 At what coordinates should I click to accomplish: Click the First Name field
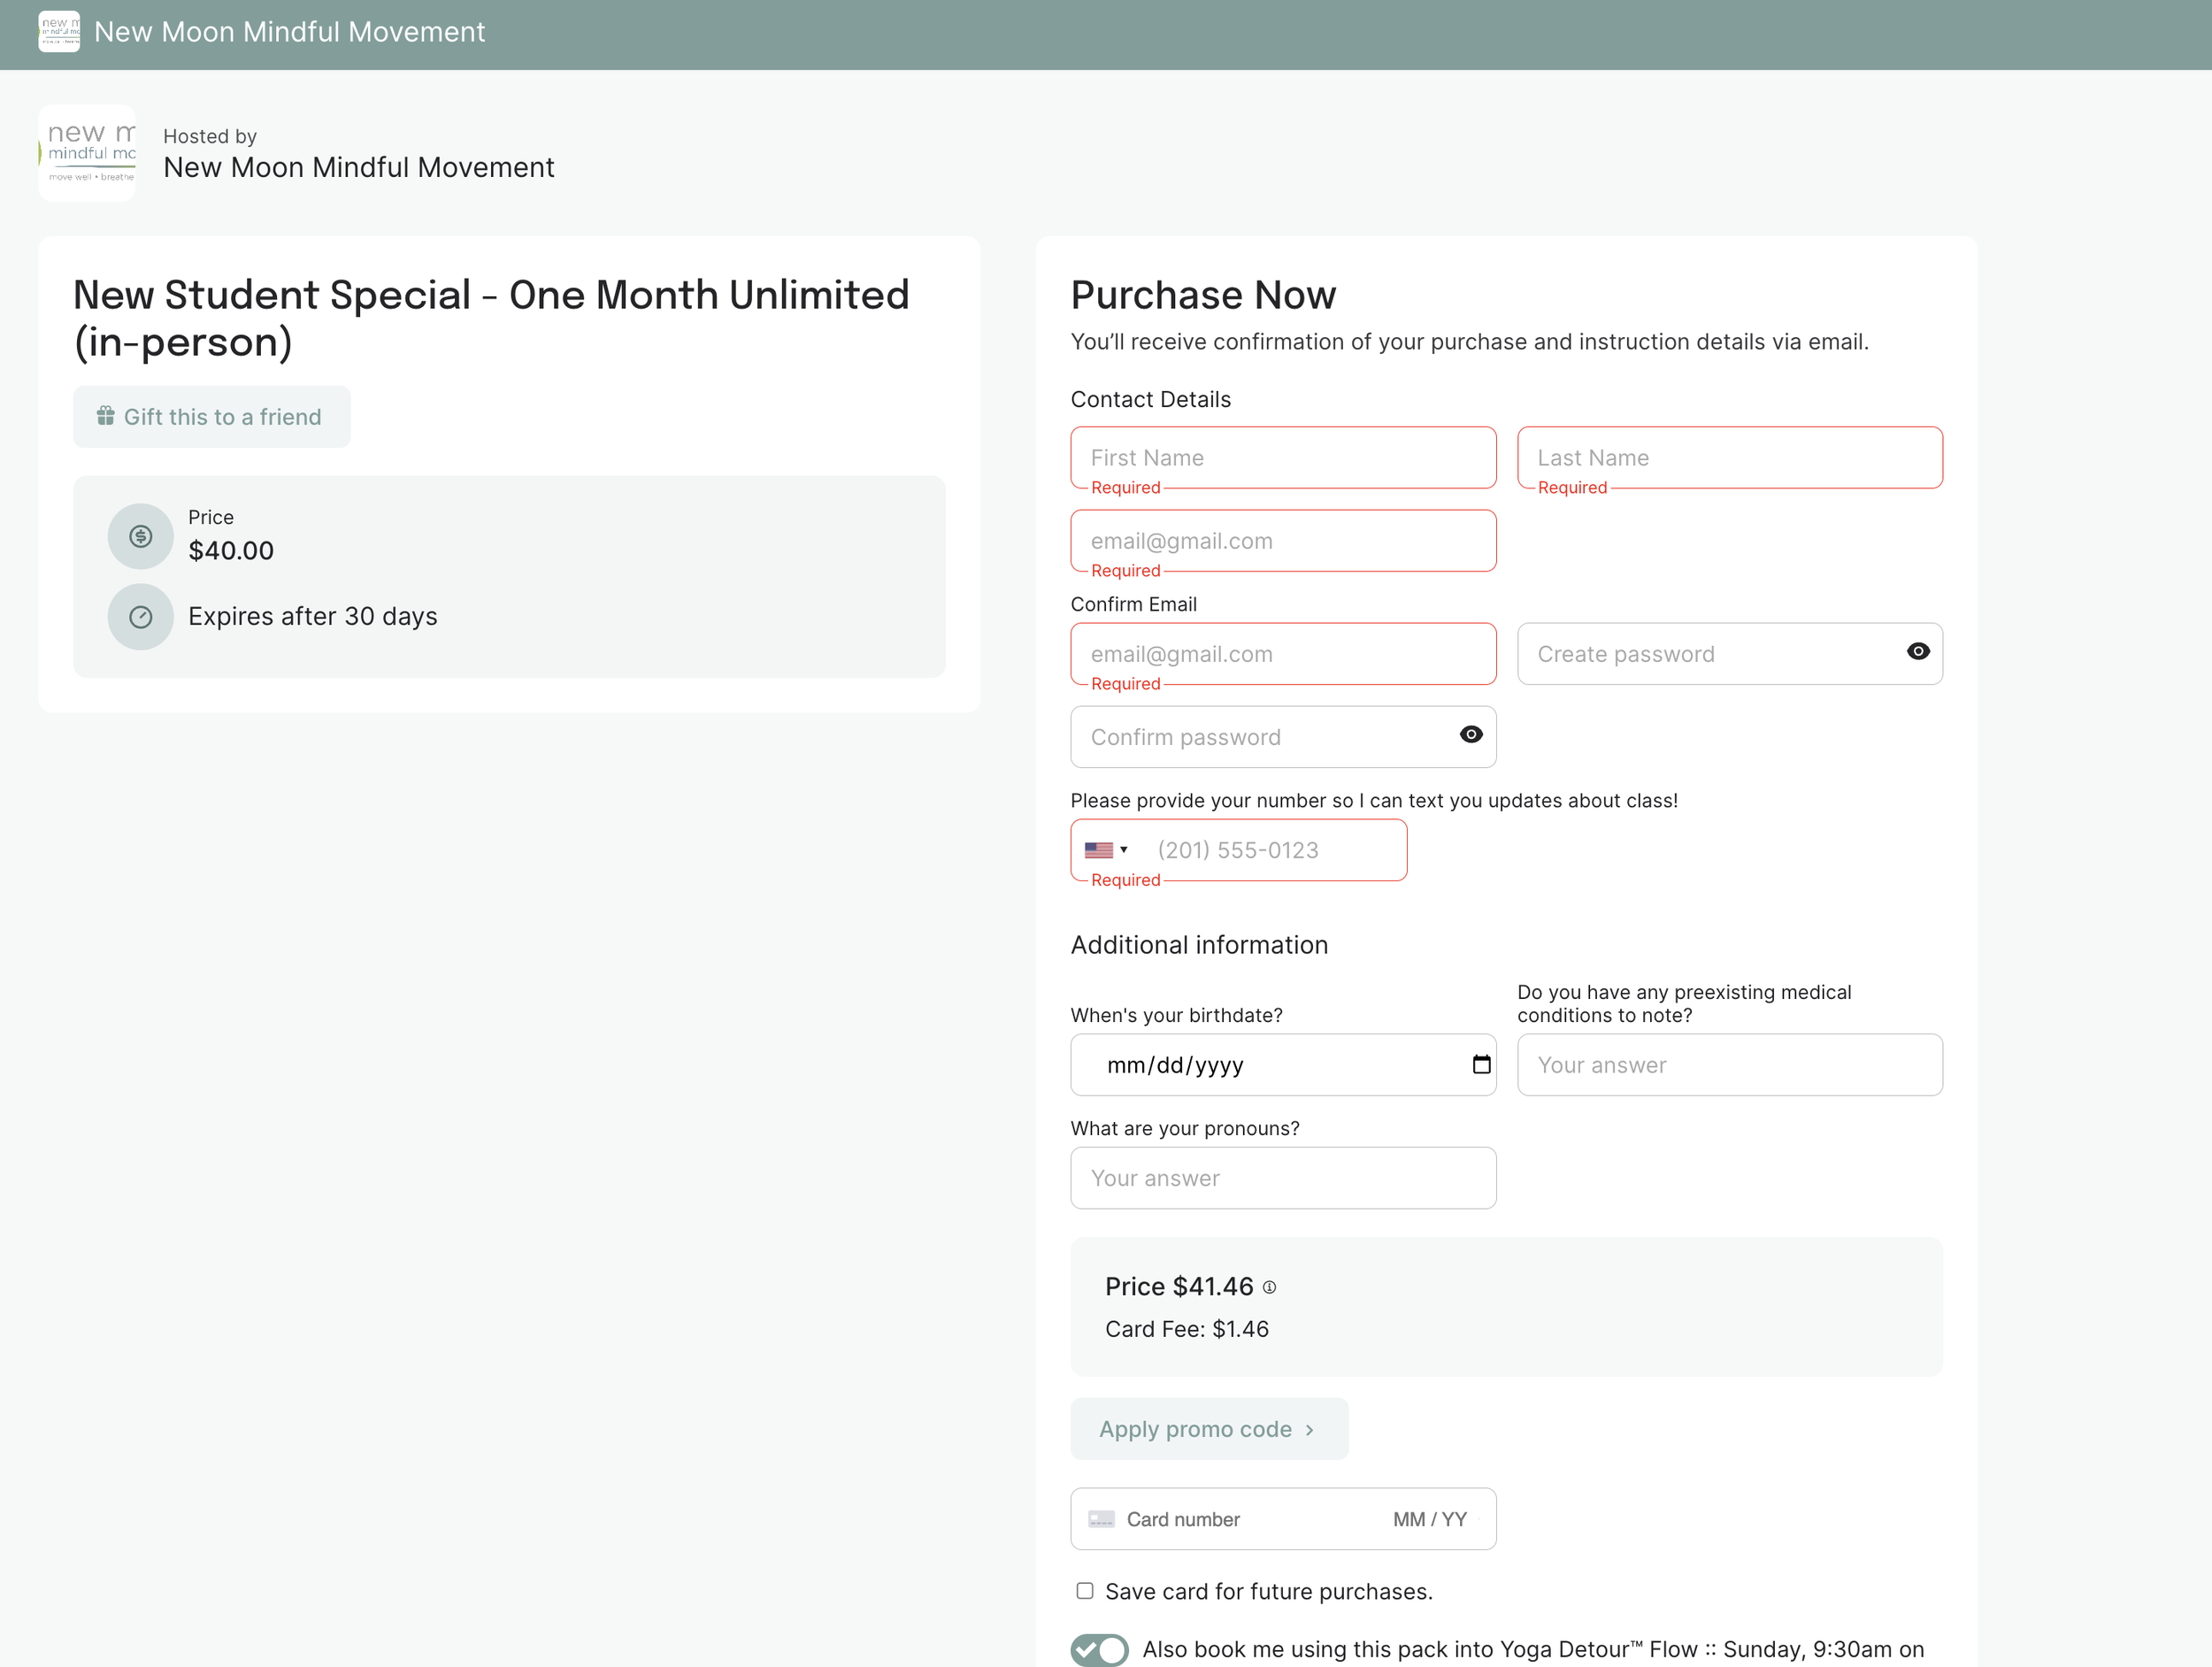click(1283, 458)
